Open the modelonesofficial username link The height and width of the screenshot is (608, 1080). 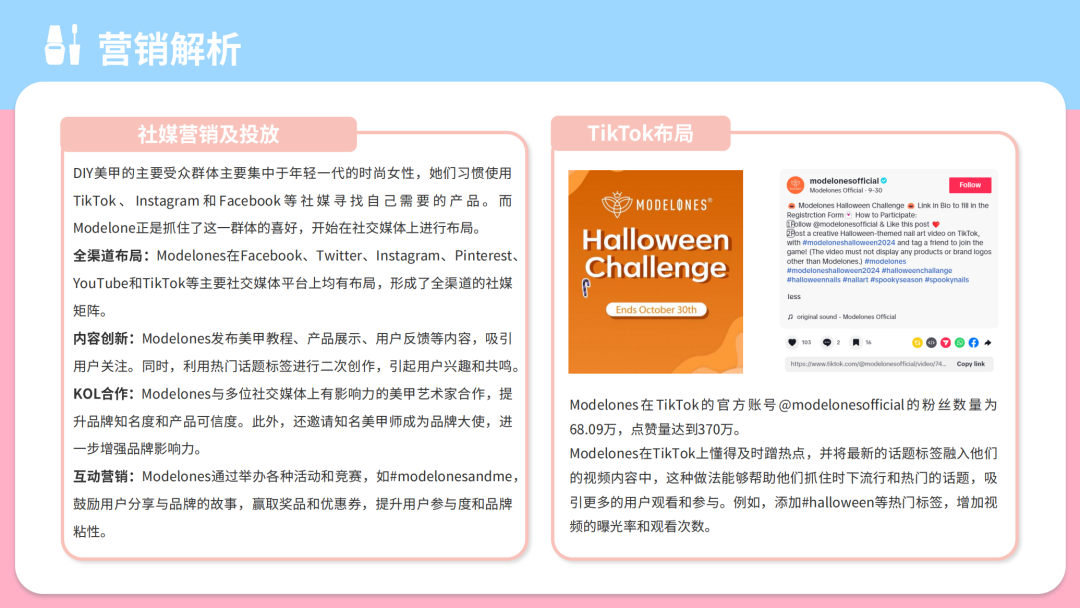click(x=844, y=180)
